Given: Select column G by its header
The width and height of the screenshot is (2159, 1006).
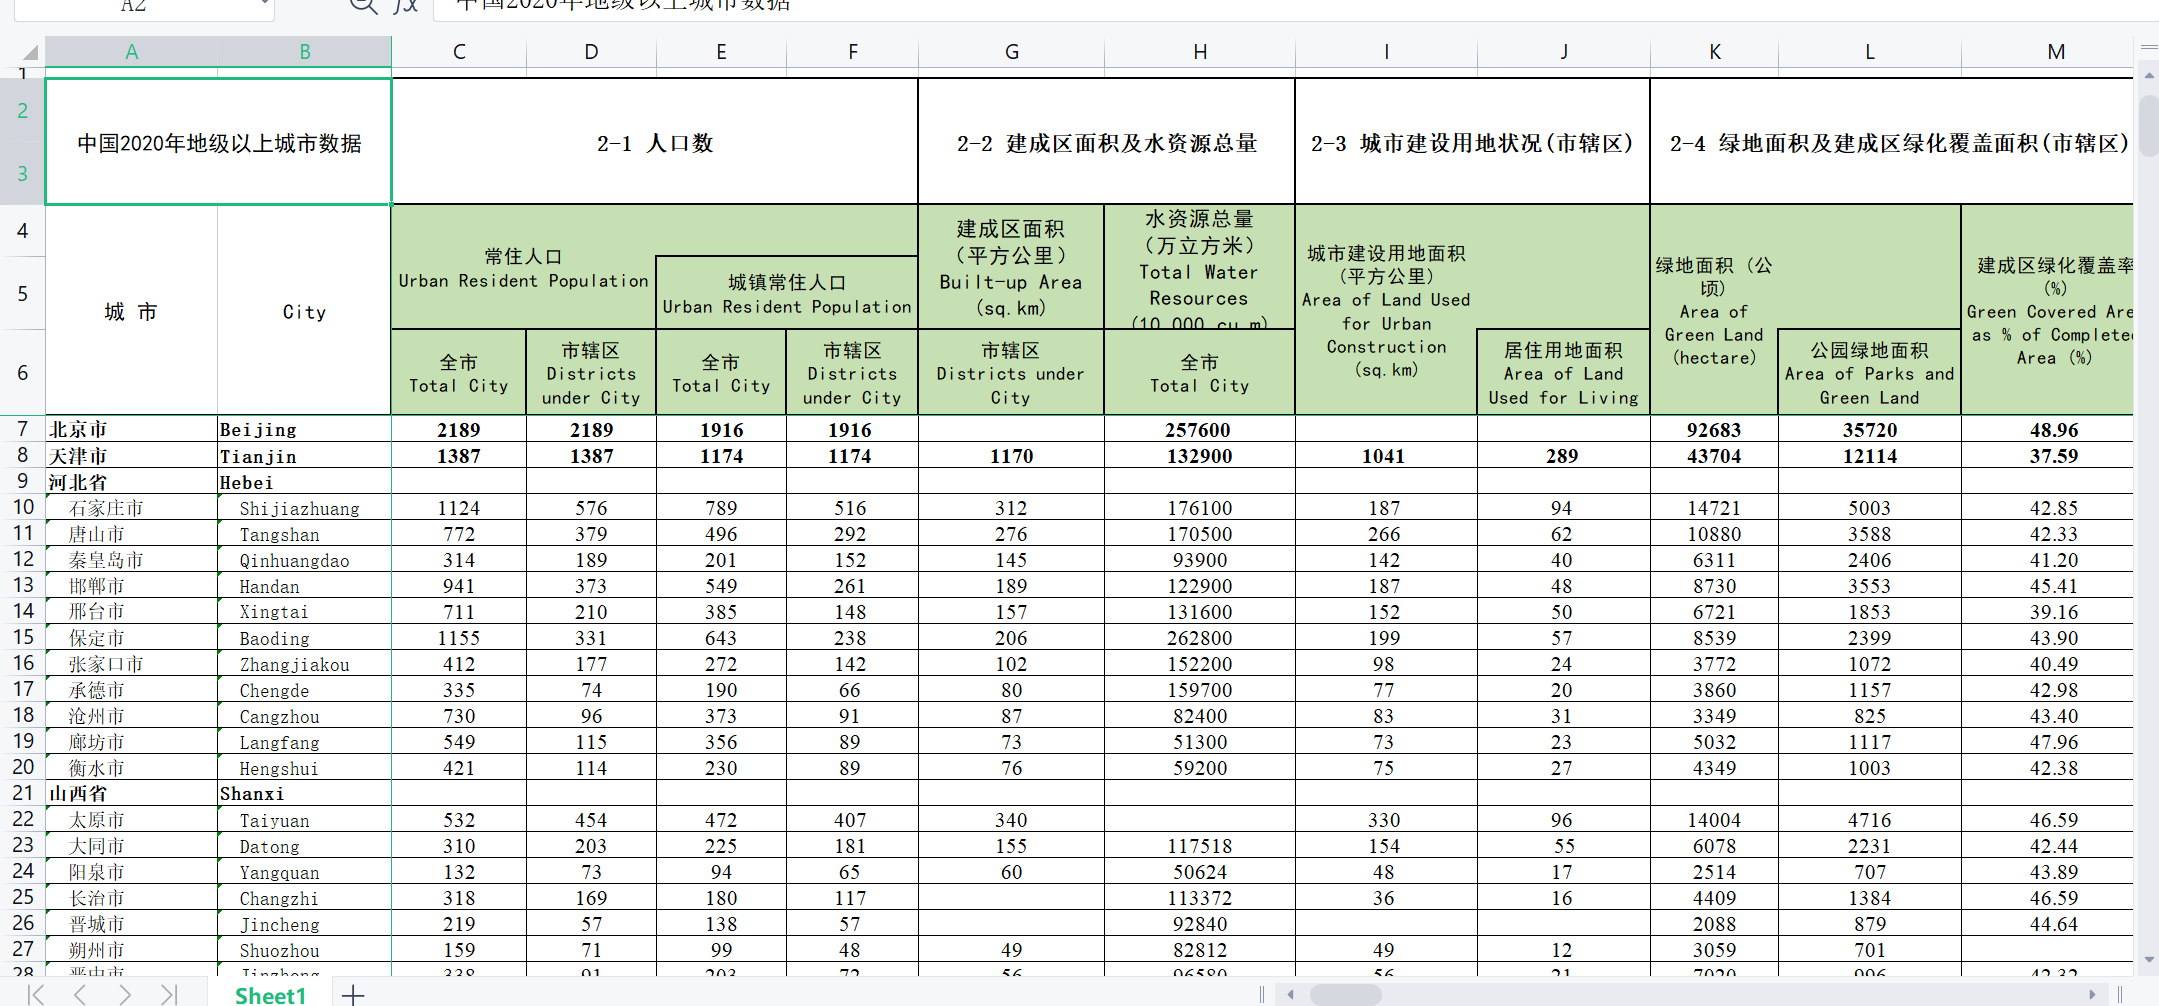Looking at the screenshot, I should [1011, 52].
